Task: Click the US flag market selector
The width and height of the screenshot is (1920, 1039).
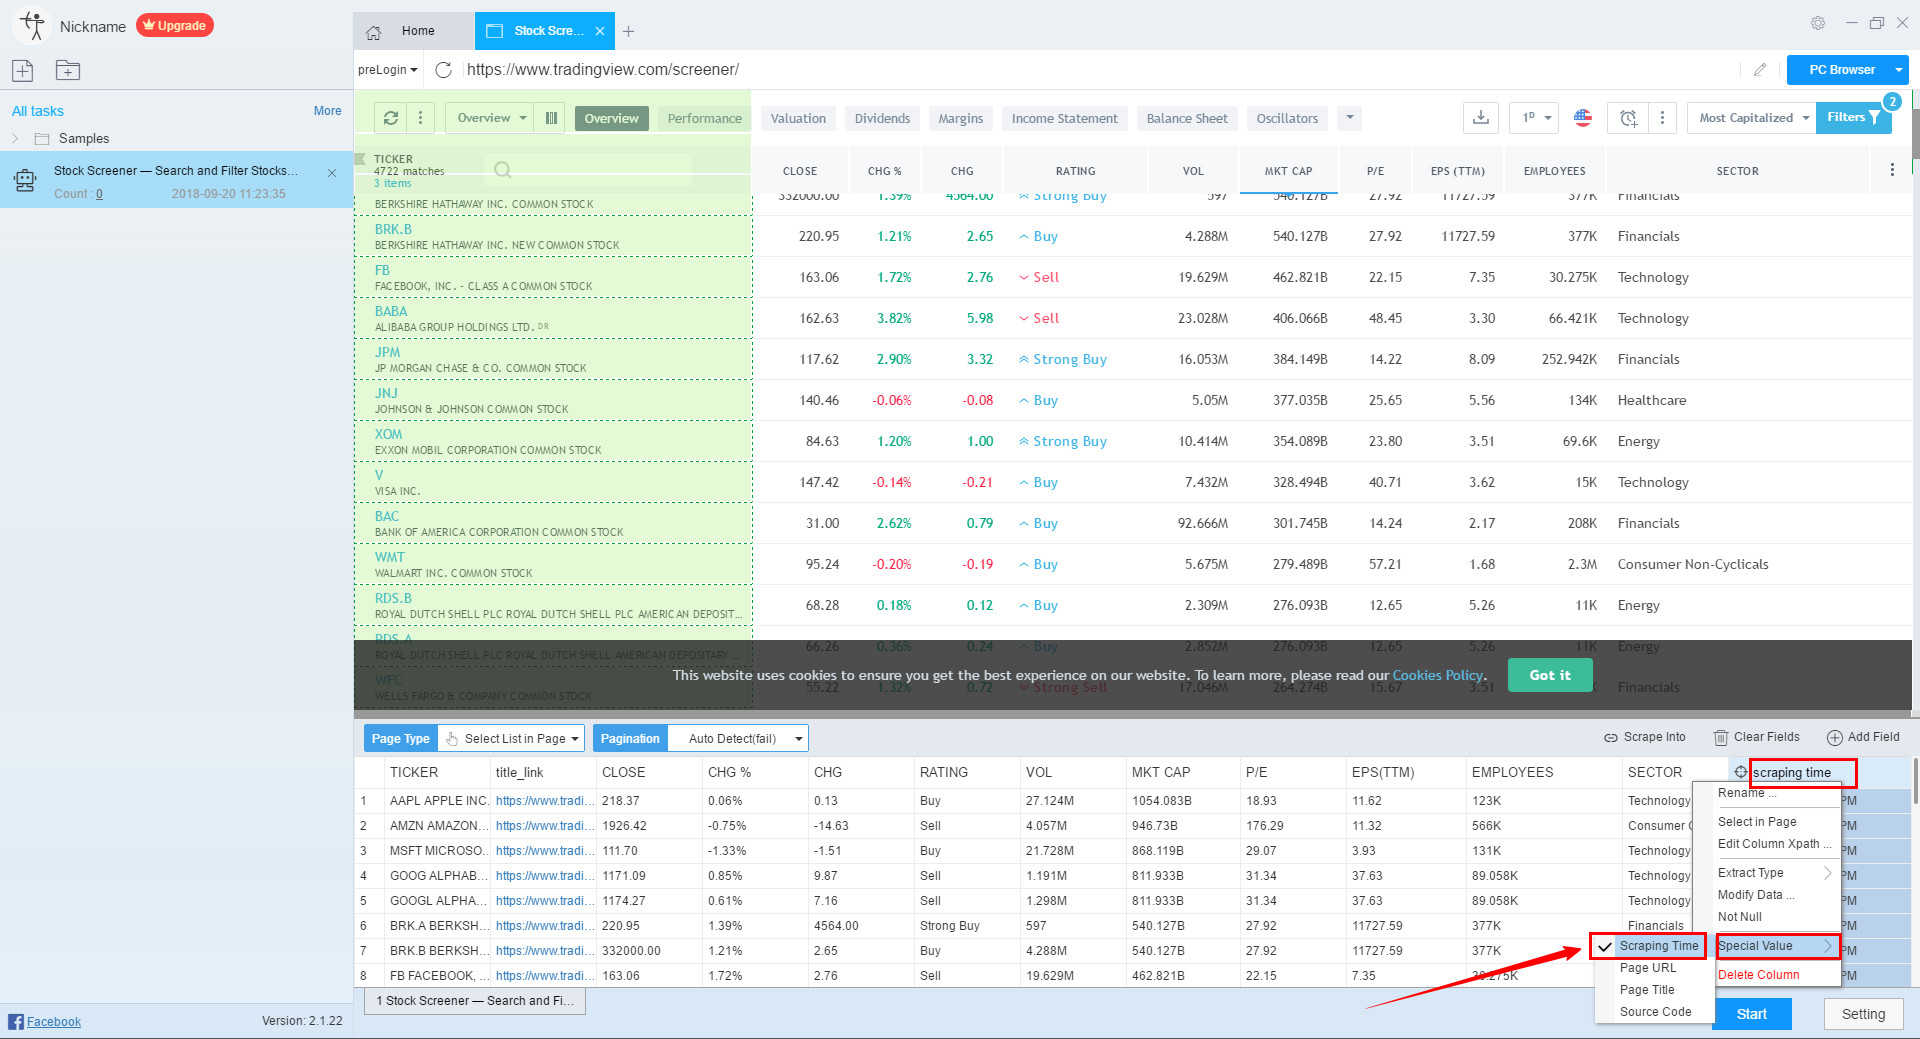Action: [x=1582, y=118]
